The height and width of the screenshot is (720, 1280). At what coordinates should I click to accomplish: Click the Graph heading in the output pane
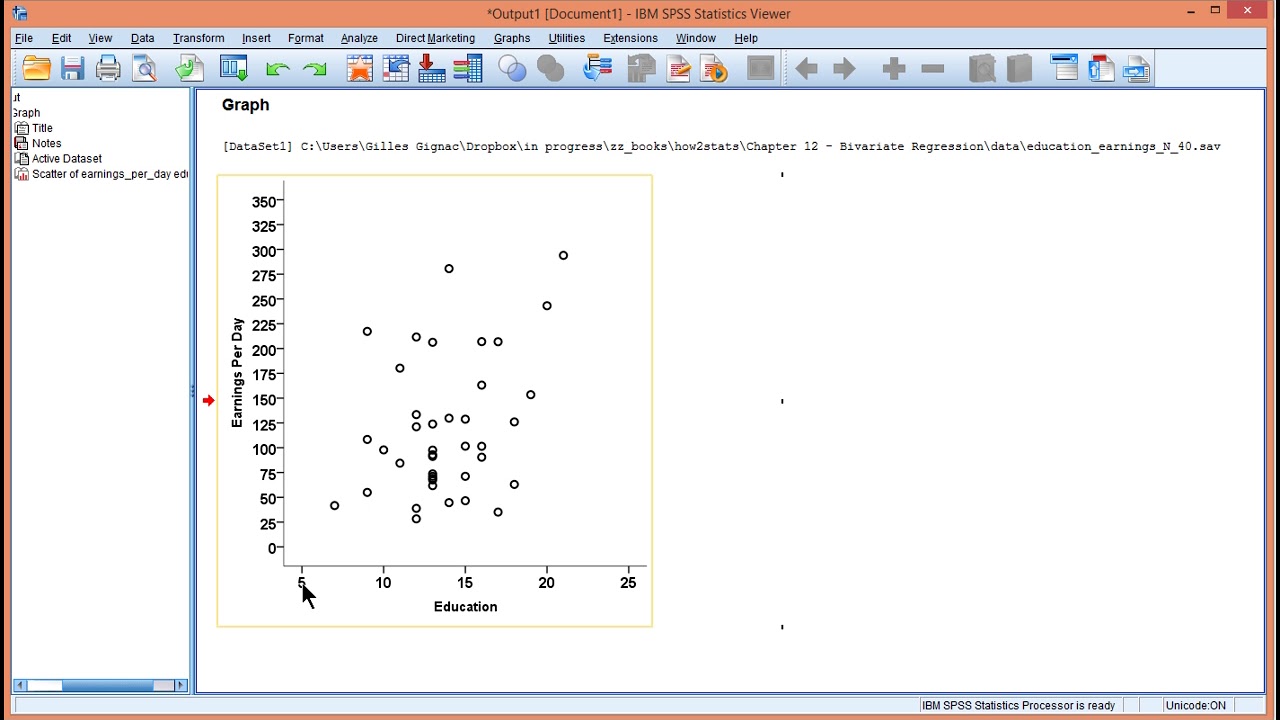pos(245,105)
